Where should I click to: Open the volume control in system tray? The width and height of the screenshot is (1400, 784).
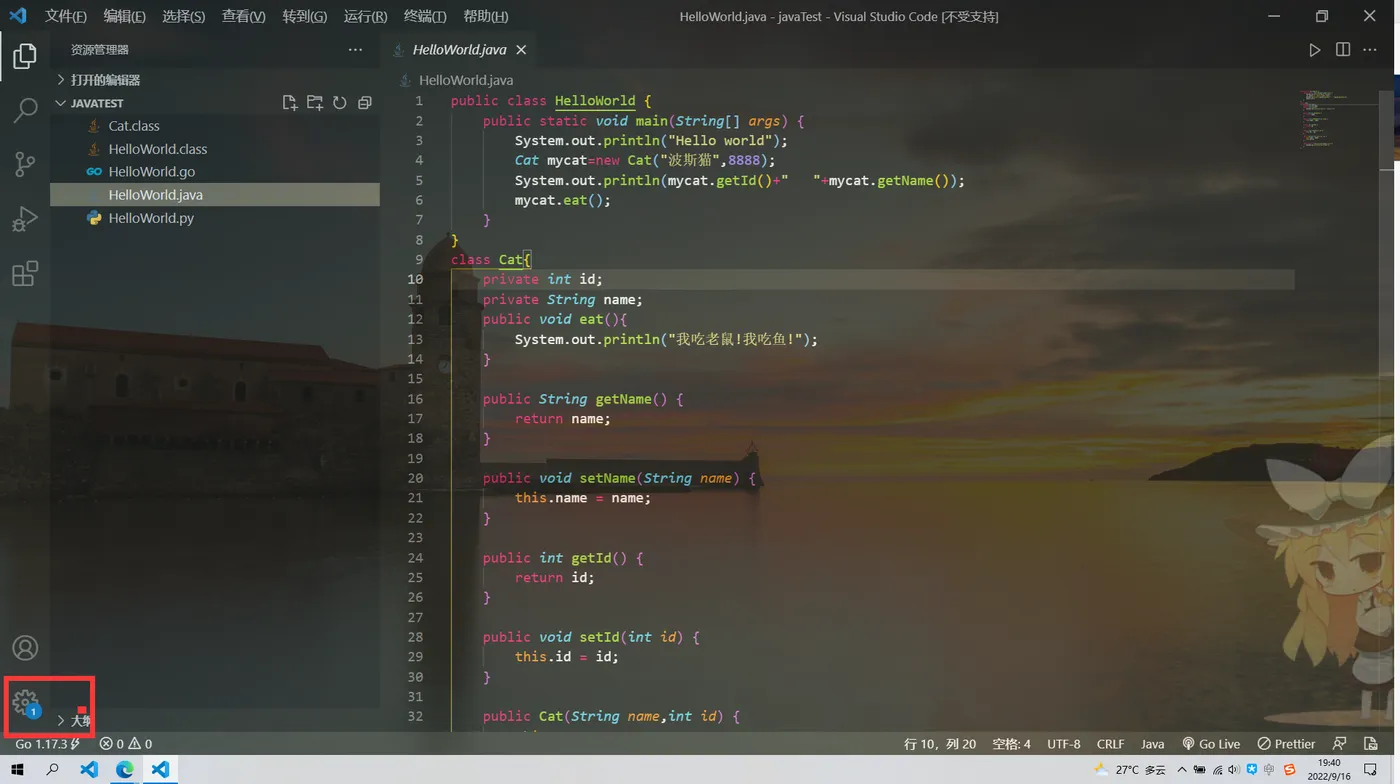(x=1234, y=770)
